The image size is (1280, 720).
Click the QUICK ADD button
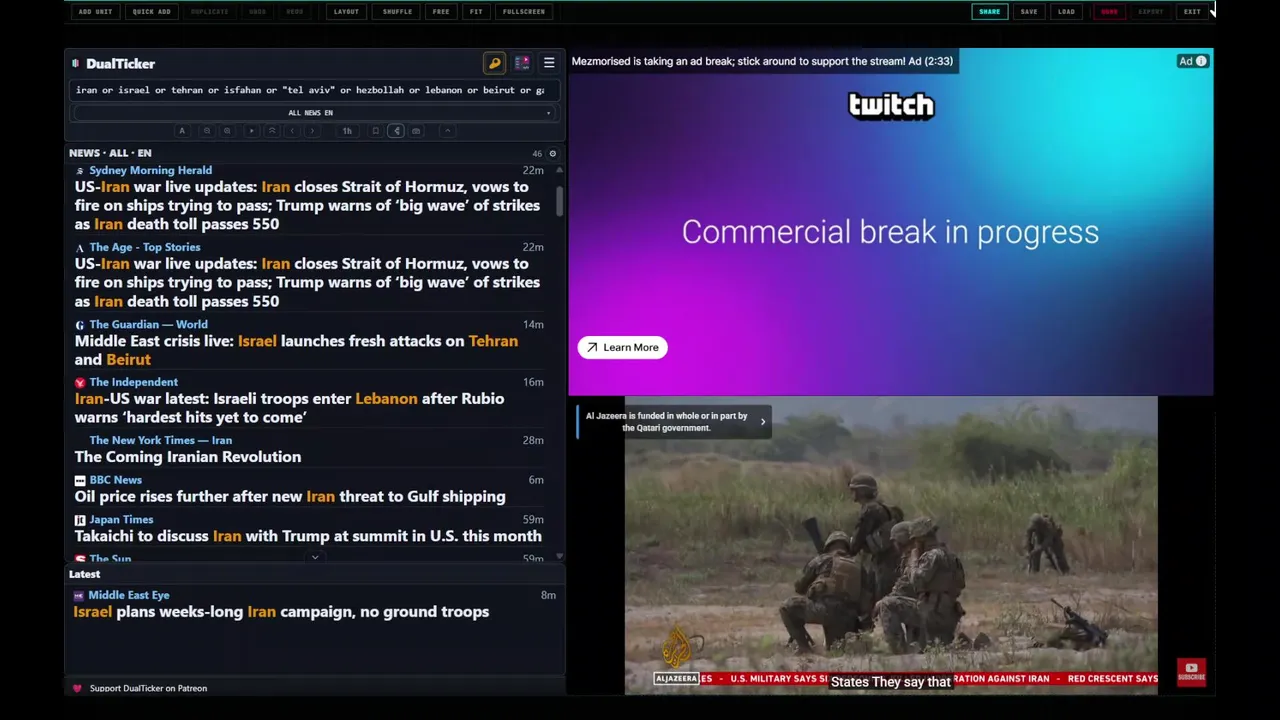point(151,12)
